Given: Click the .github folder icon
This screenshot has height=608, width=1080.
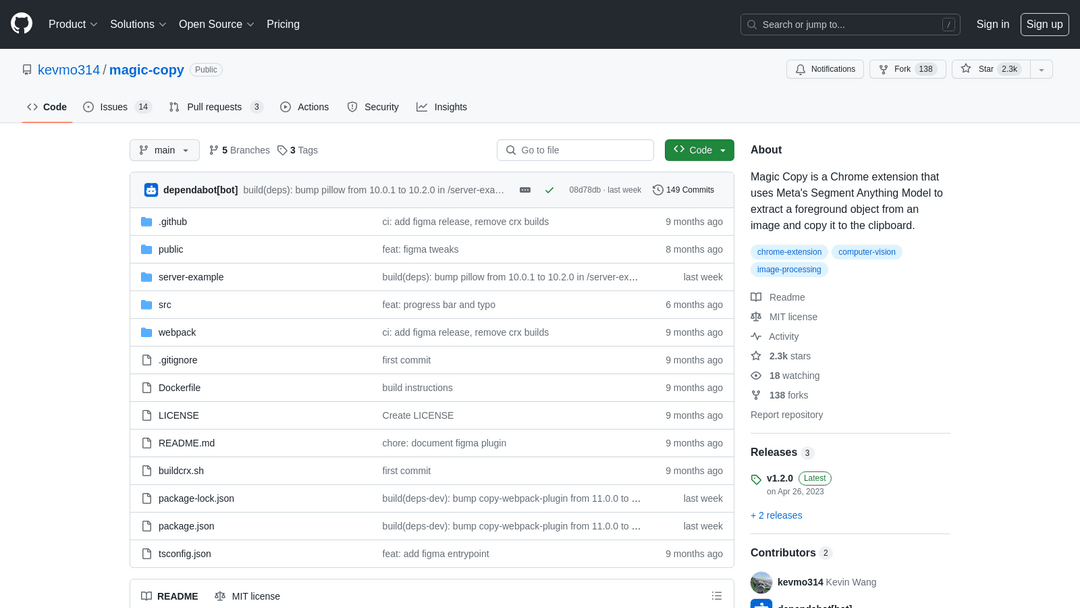Looking at the screenshot, I should pos(146,222).
